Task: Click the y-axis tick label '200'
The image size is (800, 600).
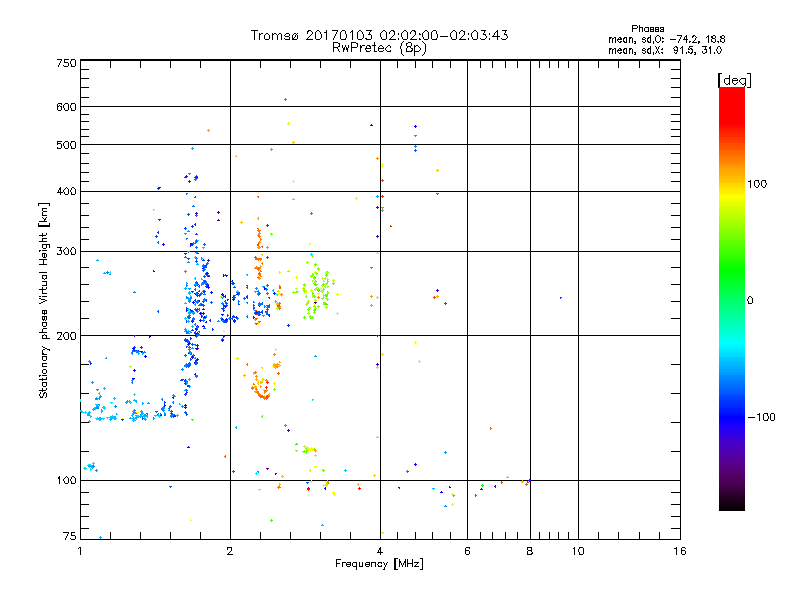Action: pyautogui.click(x=66, y=336)
